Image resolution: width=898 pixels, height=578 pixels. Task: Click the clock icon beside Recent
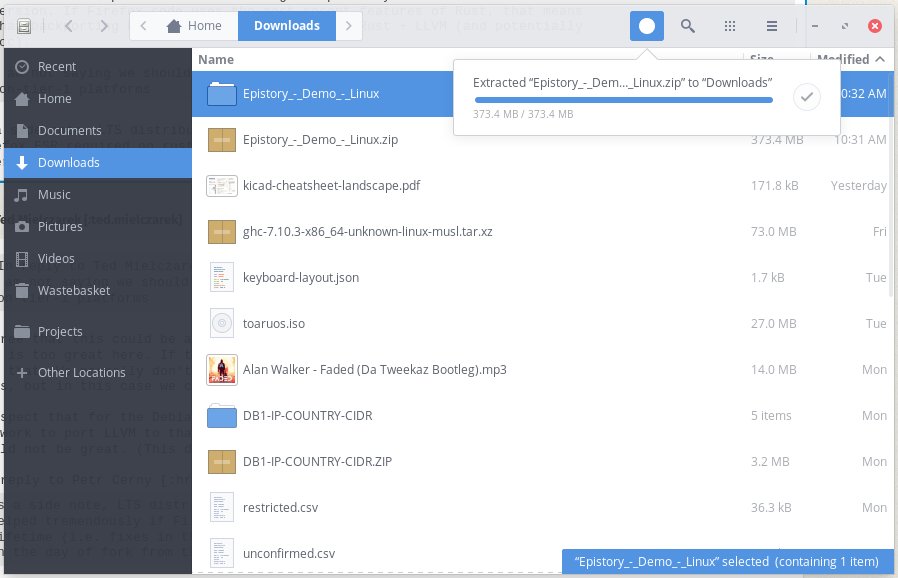point(22,67)
